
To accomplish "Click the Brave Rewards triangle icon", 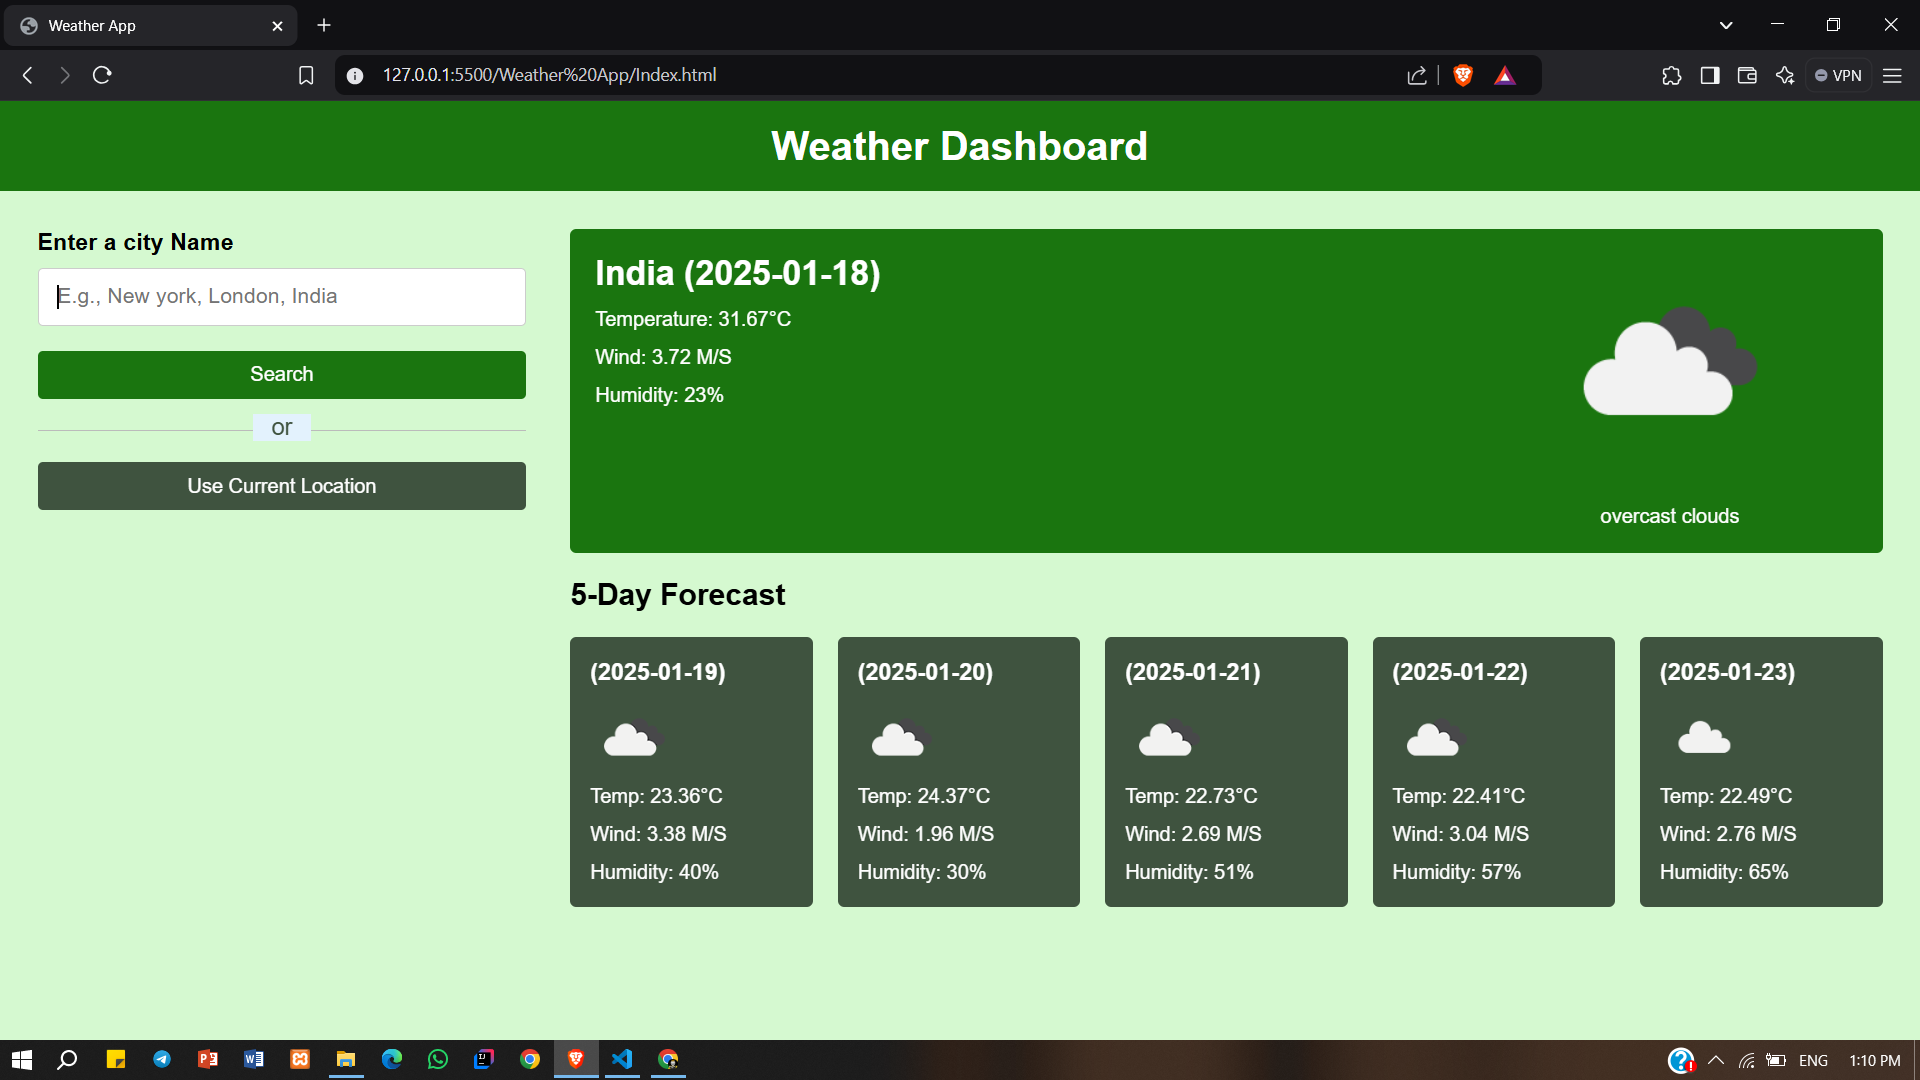I will (1505, 75).
